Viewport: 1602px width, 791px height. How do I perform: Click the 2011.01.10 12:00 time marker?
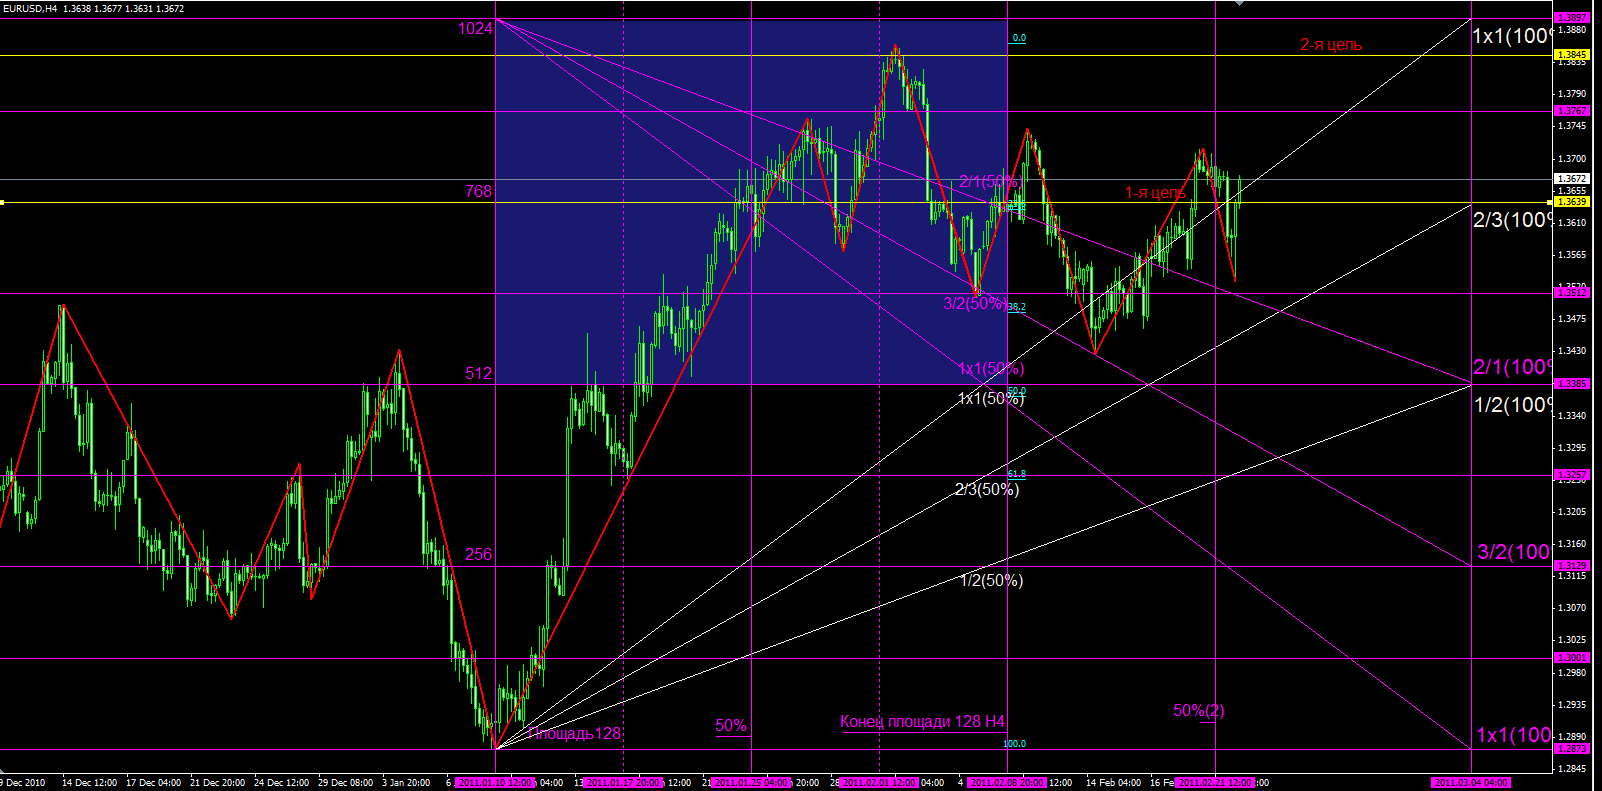pyautogui.click(x=496, y=783)
